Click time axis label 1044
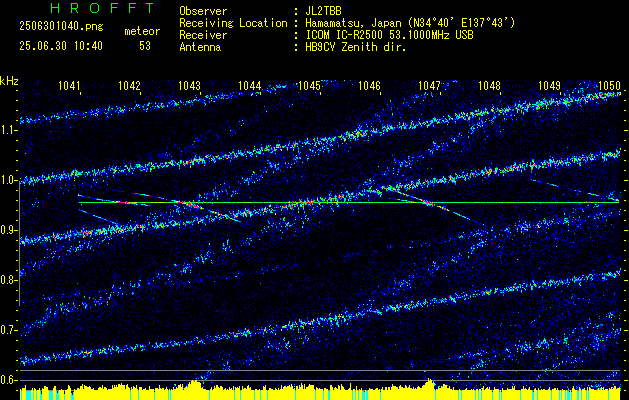This screenshot has width=629, height=400. [250, 86]
